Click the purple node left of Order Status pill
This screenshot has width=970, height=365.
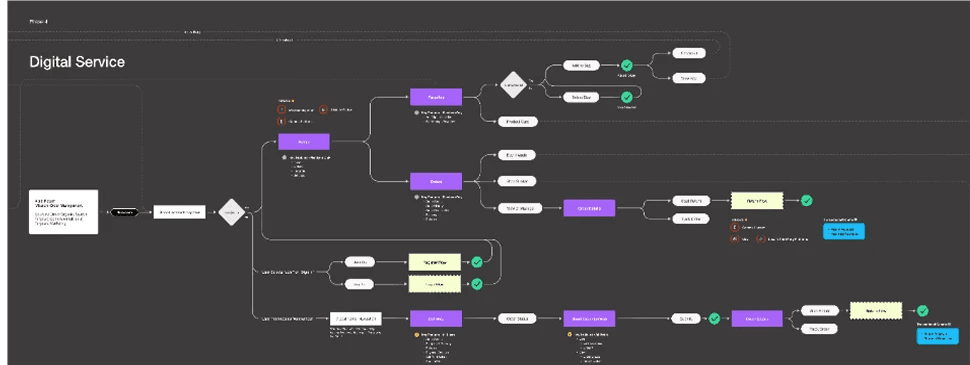coord(436,319)
